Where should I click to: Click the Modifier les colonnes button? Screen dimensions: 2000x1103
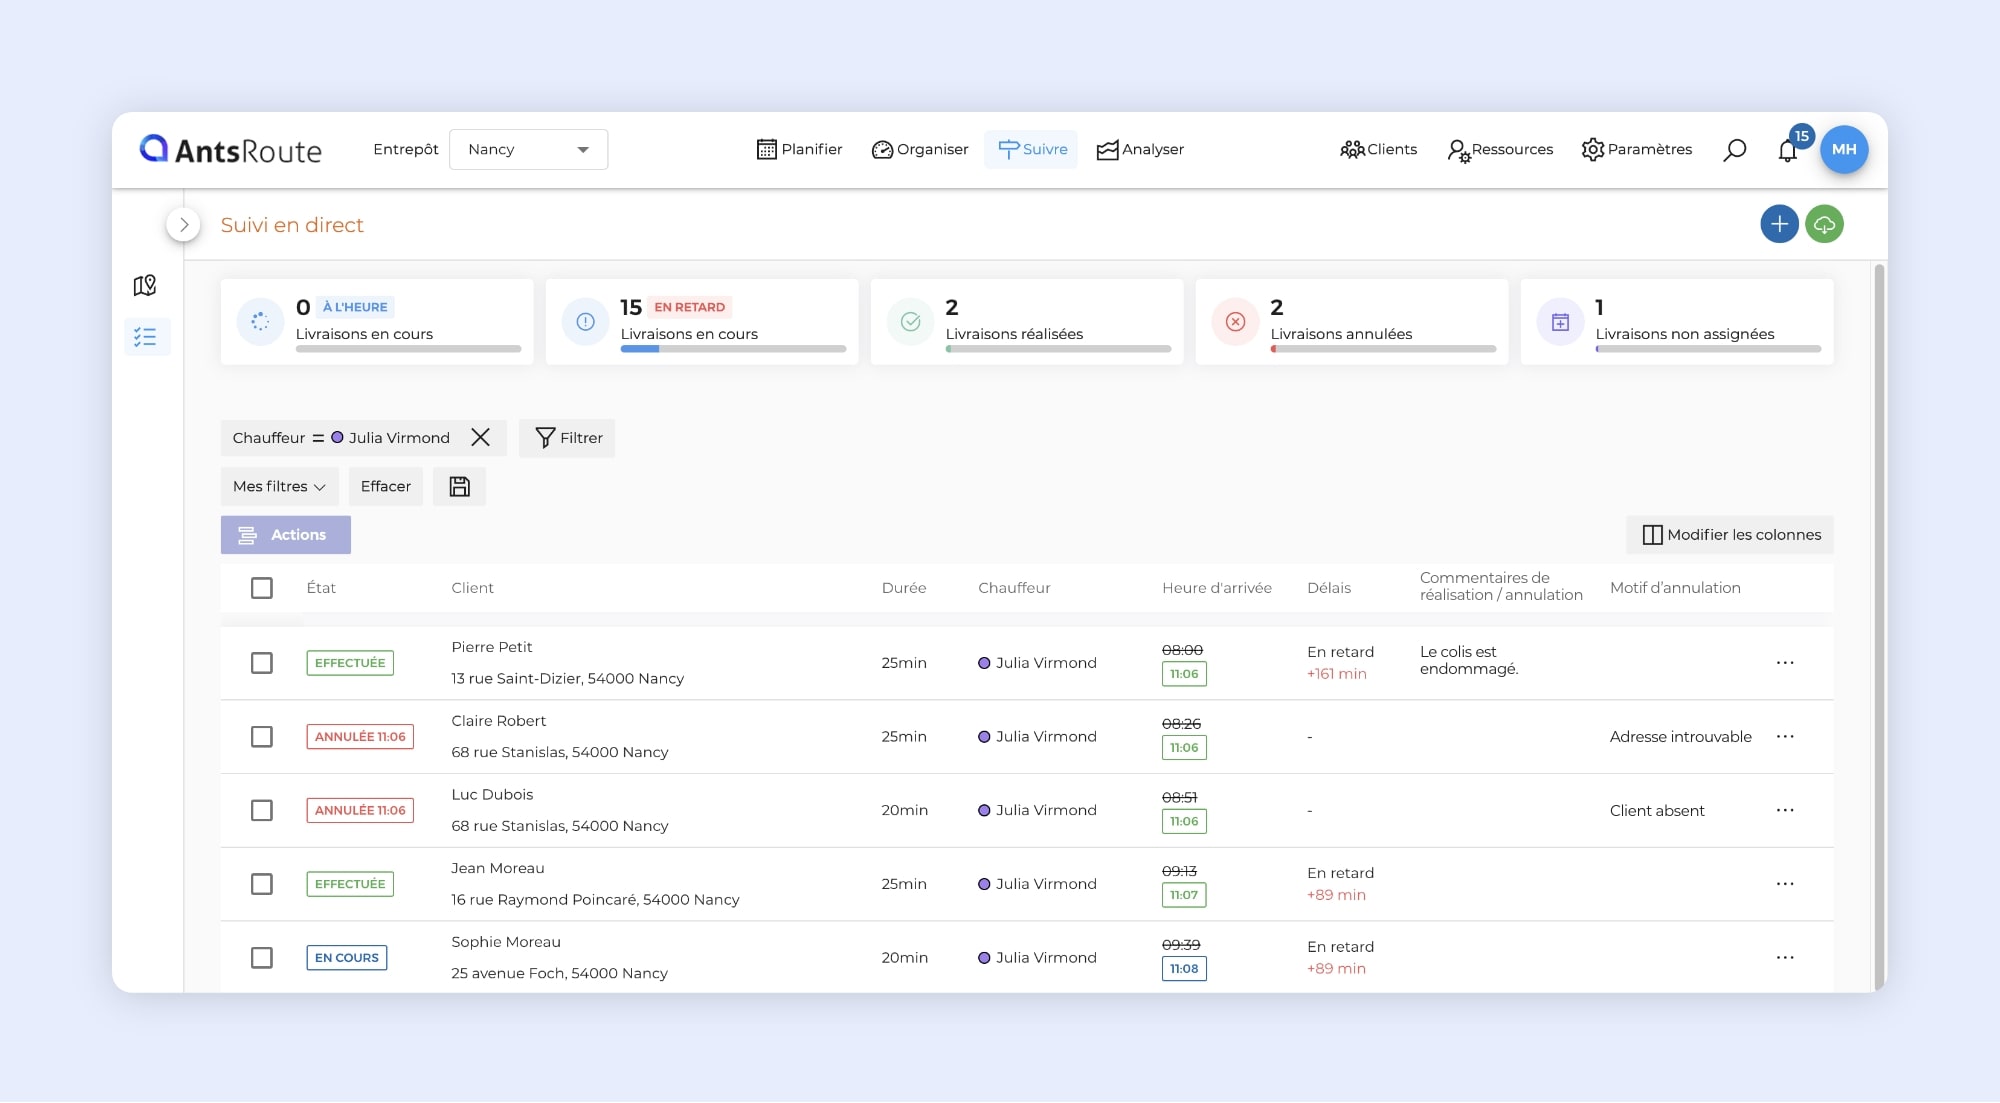pos(1730,535)
